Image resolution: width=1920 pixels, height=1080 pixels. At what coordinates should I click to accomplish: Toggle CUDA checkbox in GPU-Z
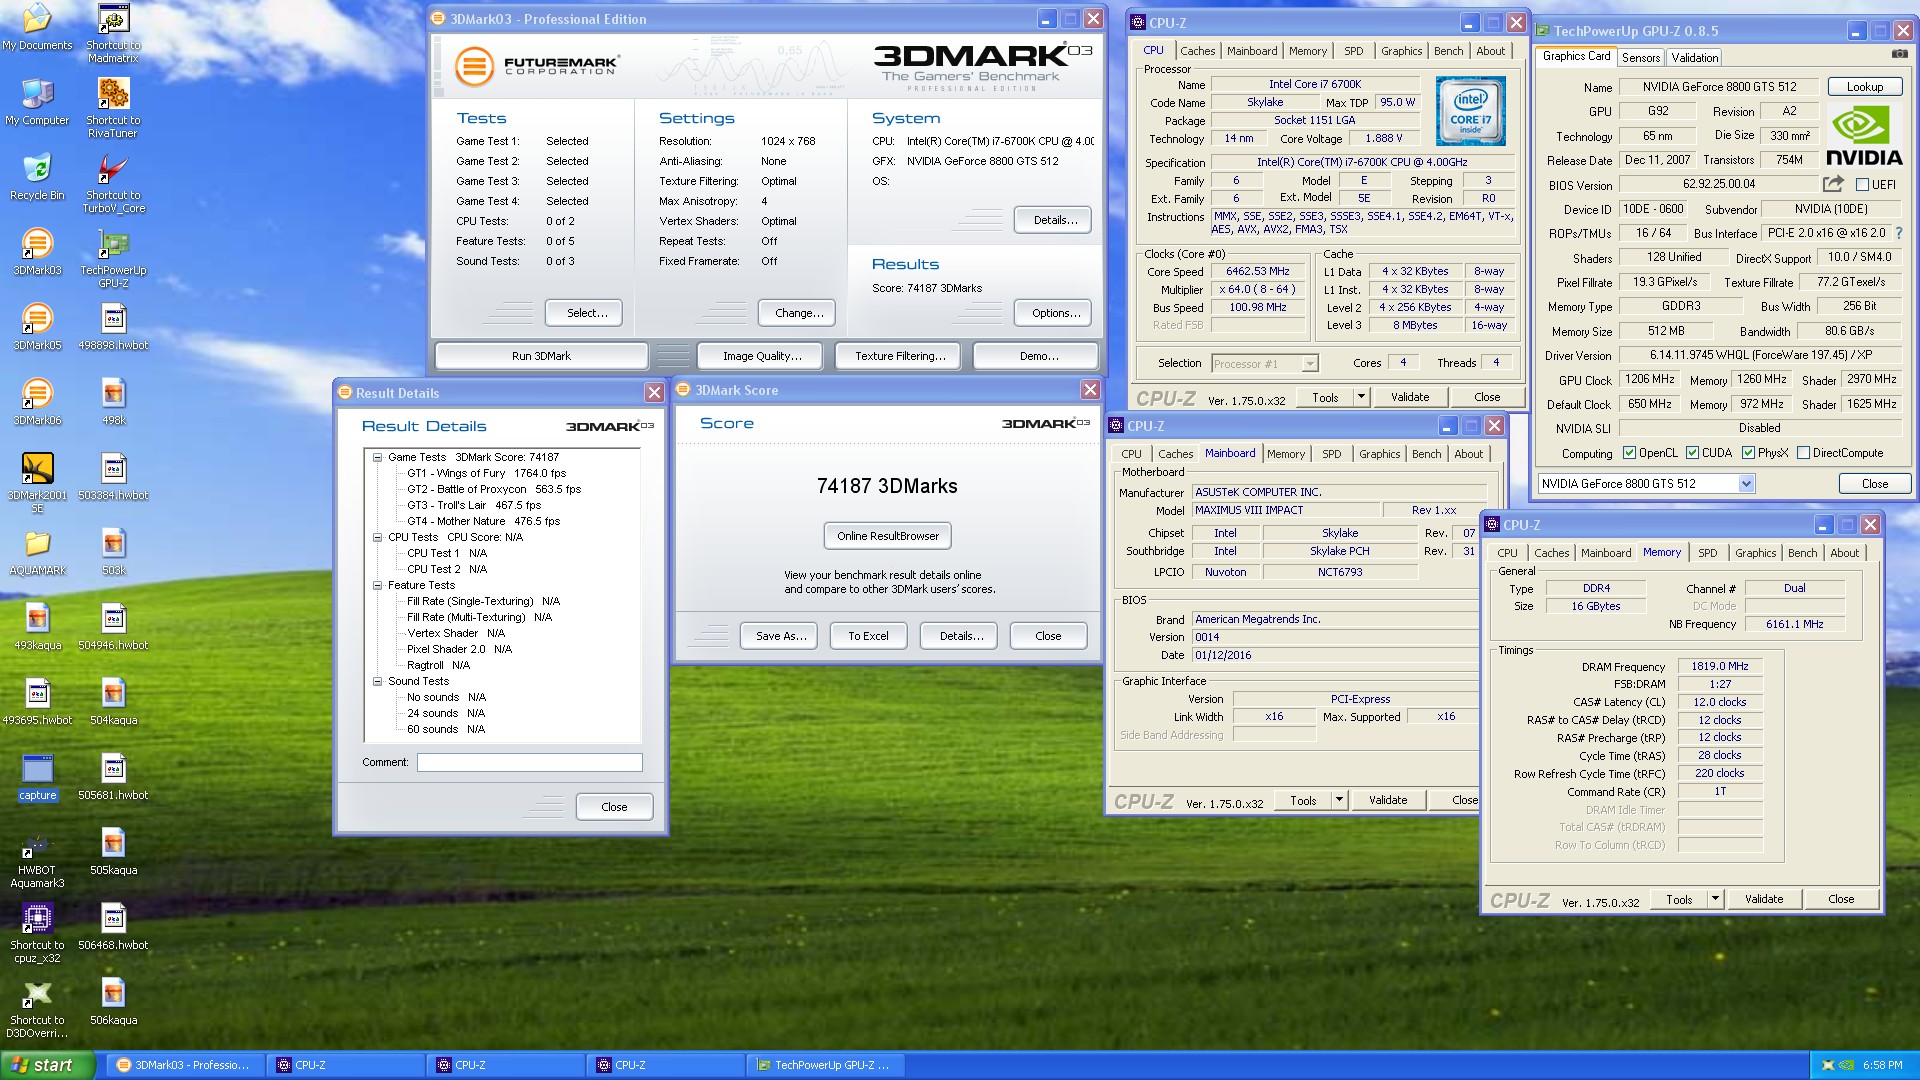point(1692,453)
